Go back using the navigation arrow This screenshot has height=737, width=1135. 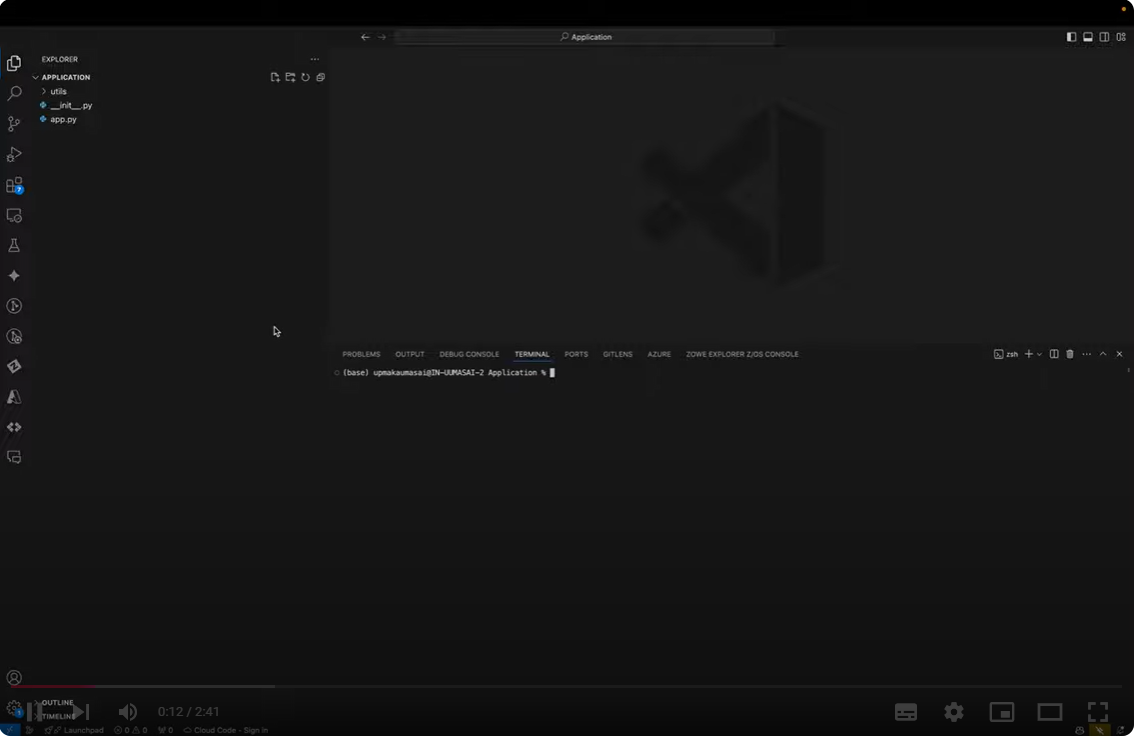(x=365, y=37)
